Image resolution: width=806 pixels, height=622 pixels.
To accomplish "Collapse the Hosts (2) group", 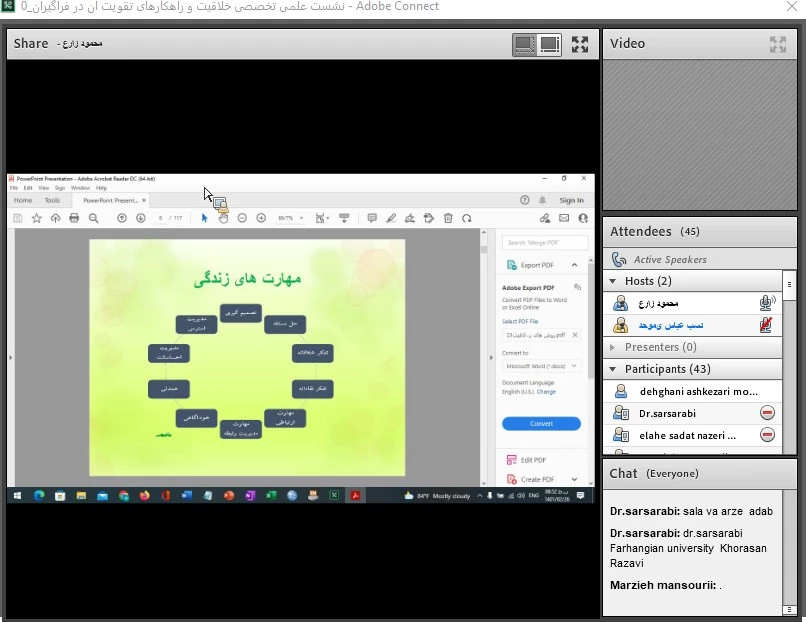I will pyautogui.click(x=613, y=281).
